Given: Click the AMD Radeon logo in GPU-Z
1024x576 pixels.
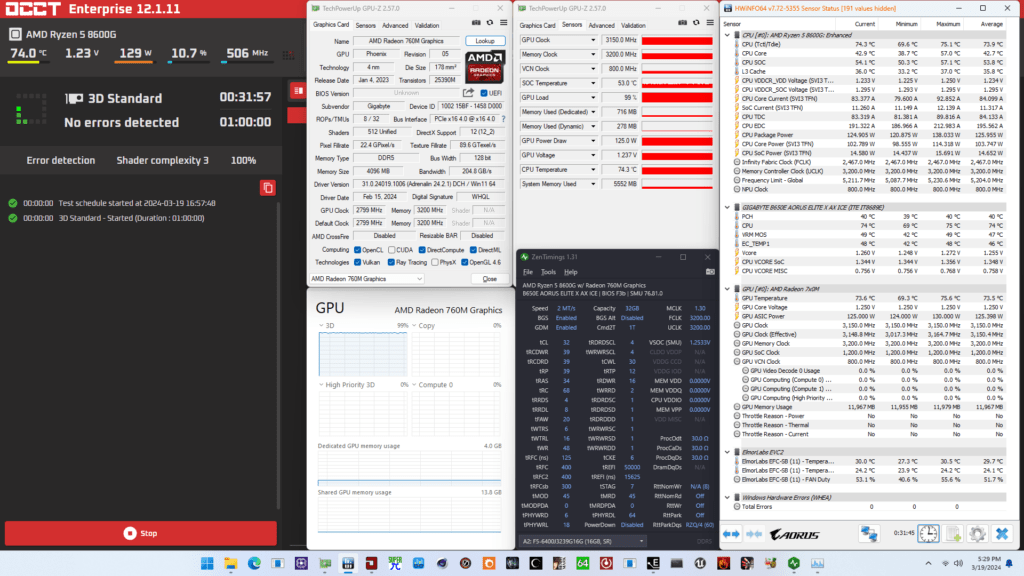Looking at the screenshot, I should click(485, 67).
